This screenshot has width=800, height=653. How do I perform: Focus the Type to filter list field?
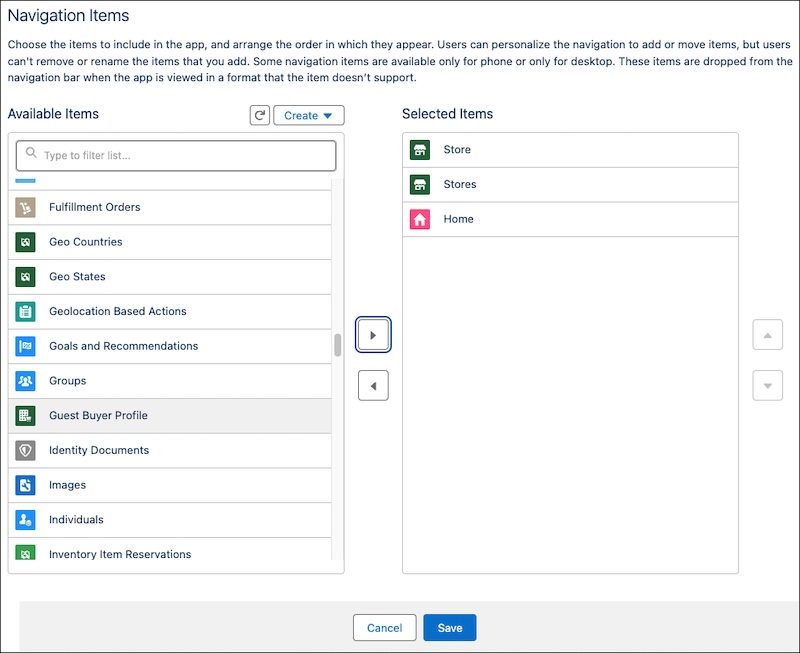pos(176,156)
